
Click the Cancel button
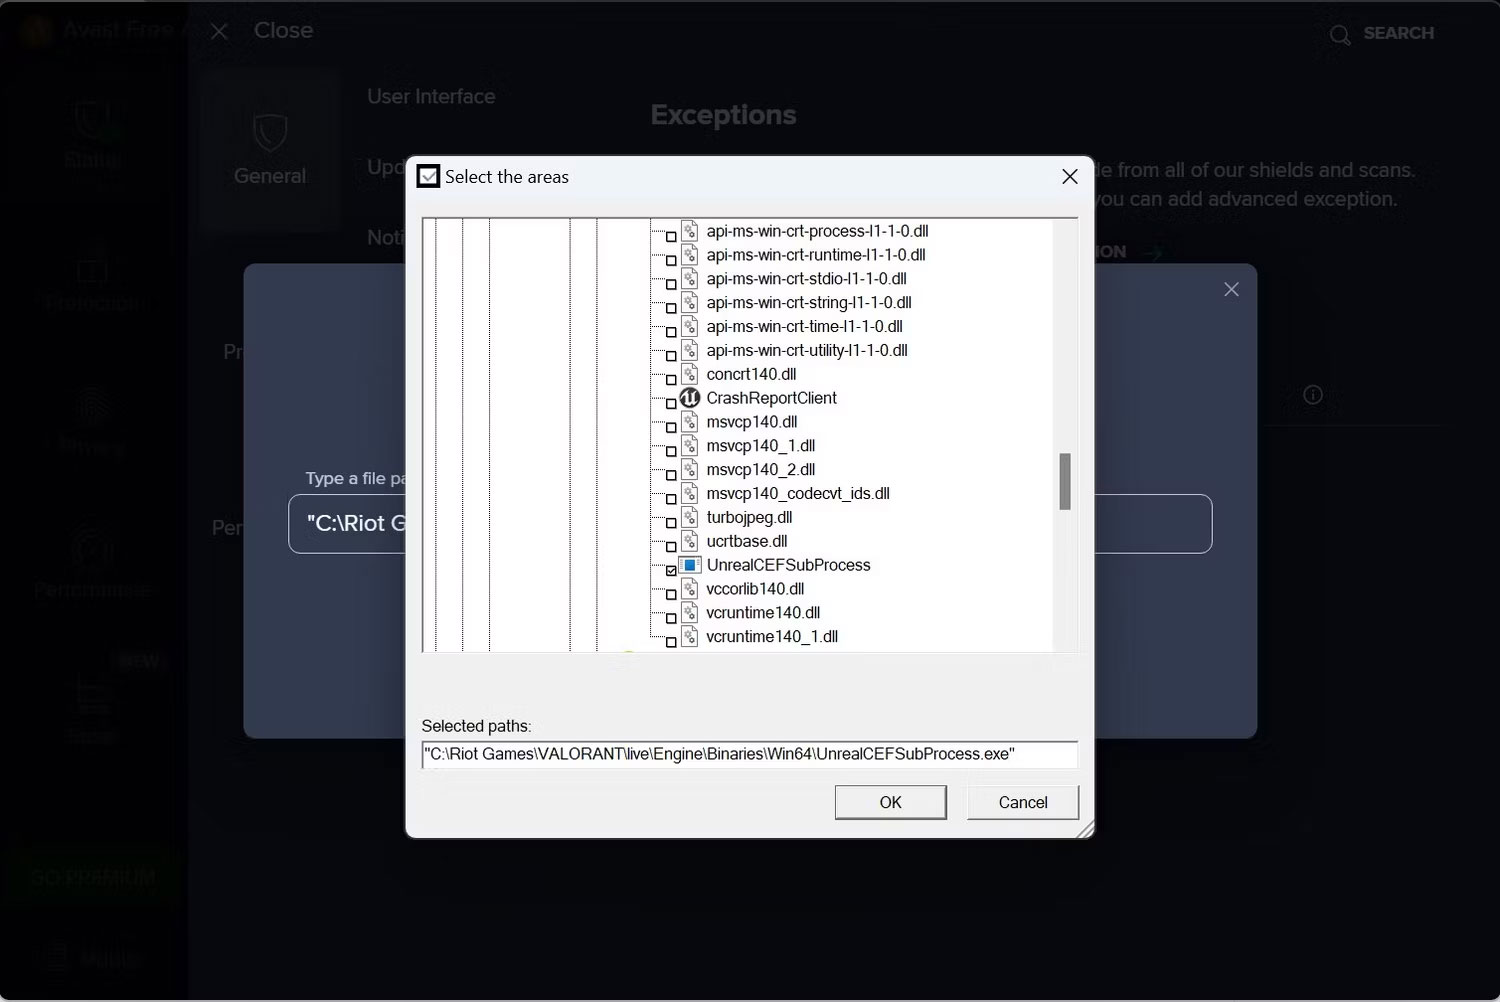click(1023, 802)
